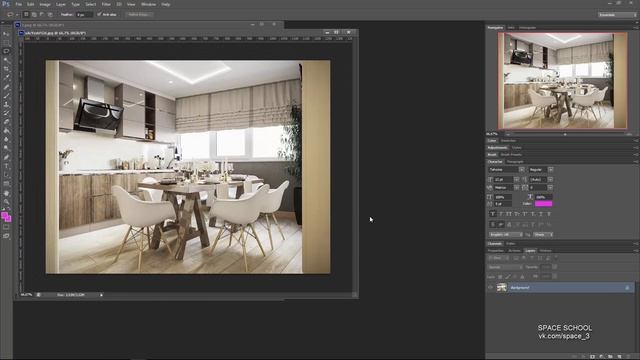Open the leading Auto dropdown
The width and height of the screenshot is (640, 360).
coord(551,179)
